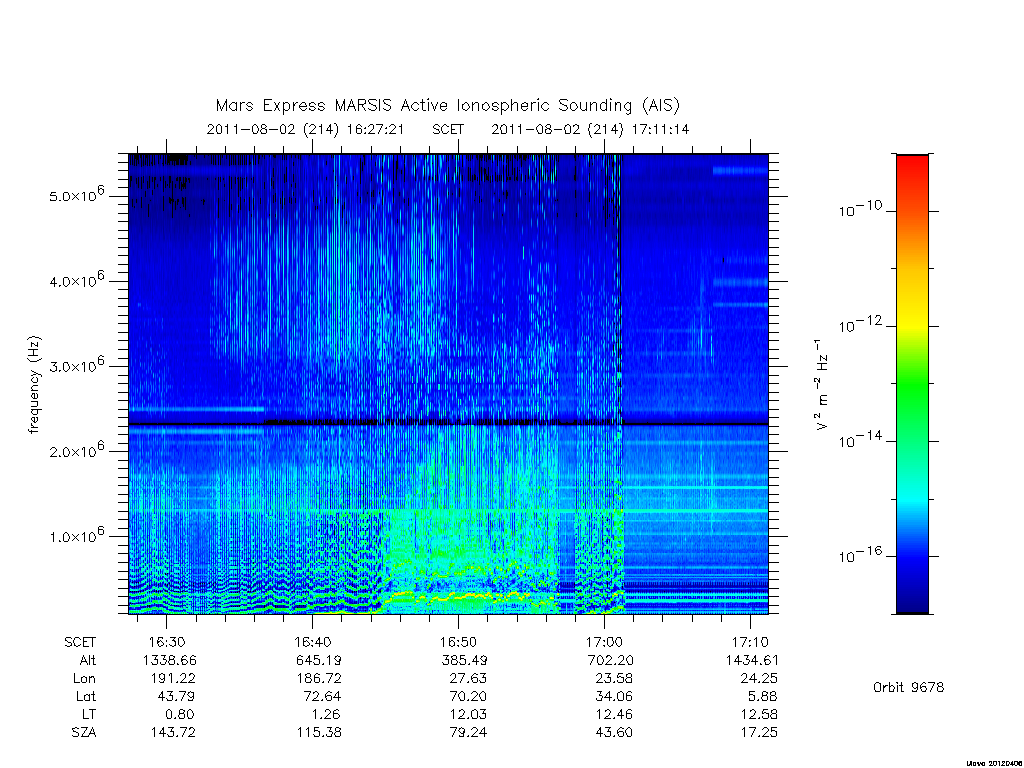Select longitude value 27.63

pyautogui.click(x=468, y=679)
